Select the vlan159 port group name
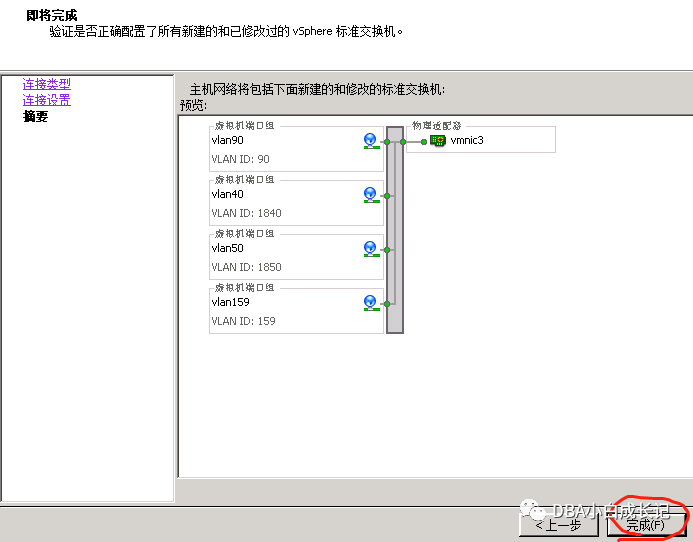This screenshot has height=542, width=693. pyautogui.click(x=231, y=302)
